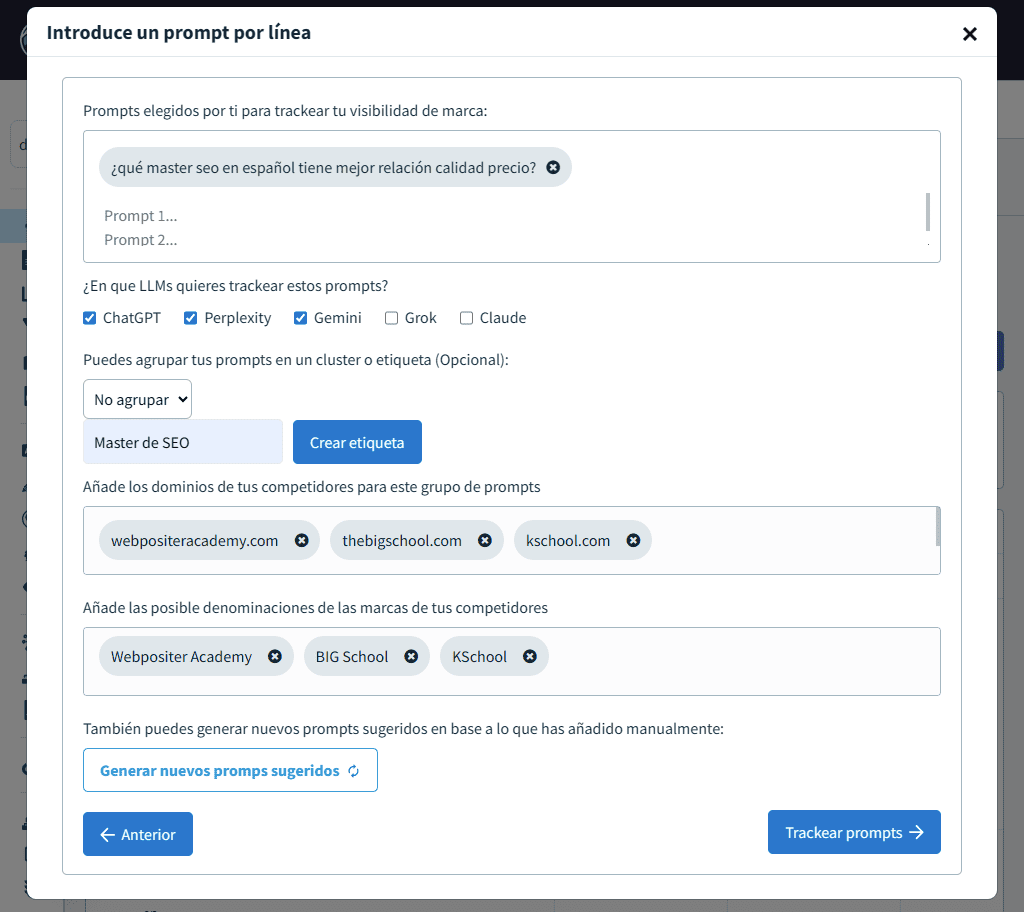Remove webpositeracademy.com from competitor domains
This screenshot has width=1024, height=912.
click(x=301, y=540)
